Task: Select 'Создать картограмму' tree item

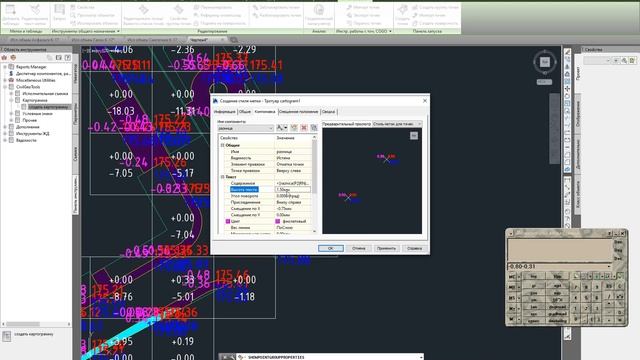Action: [48, 107]
